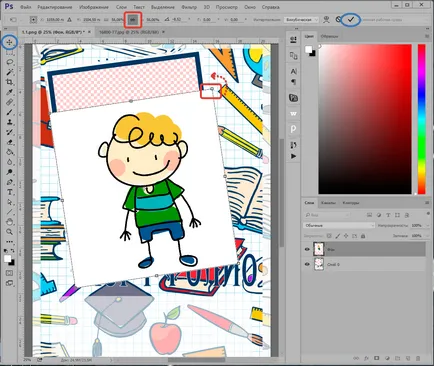Select the Pen tool
The height and width of the screenshot is (366, 434).
pyautogui.click(x=9, y=182)
